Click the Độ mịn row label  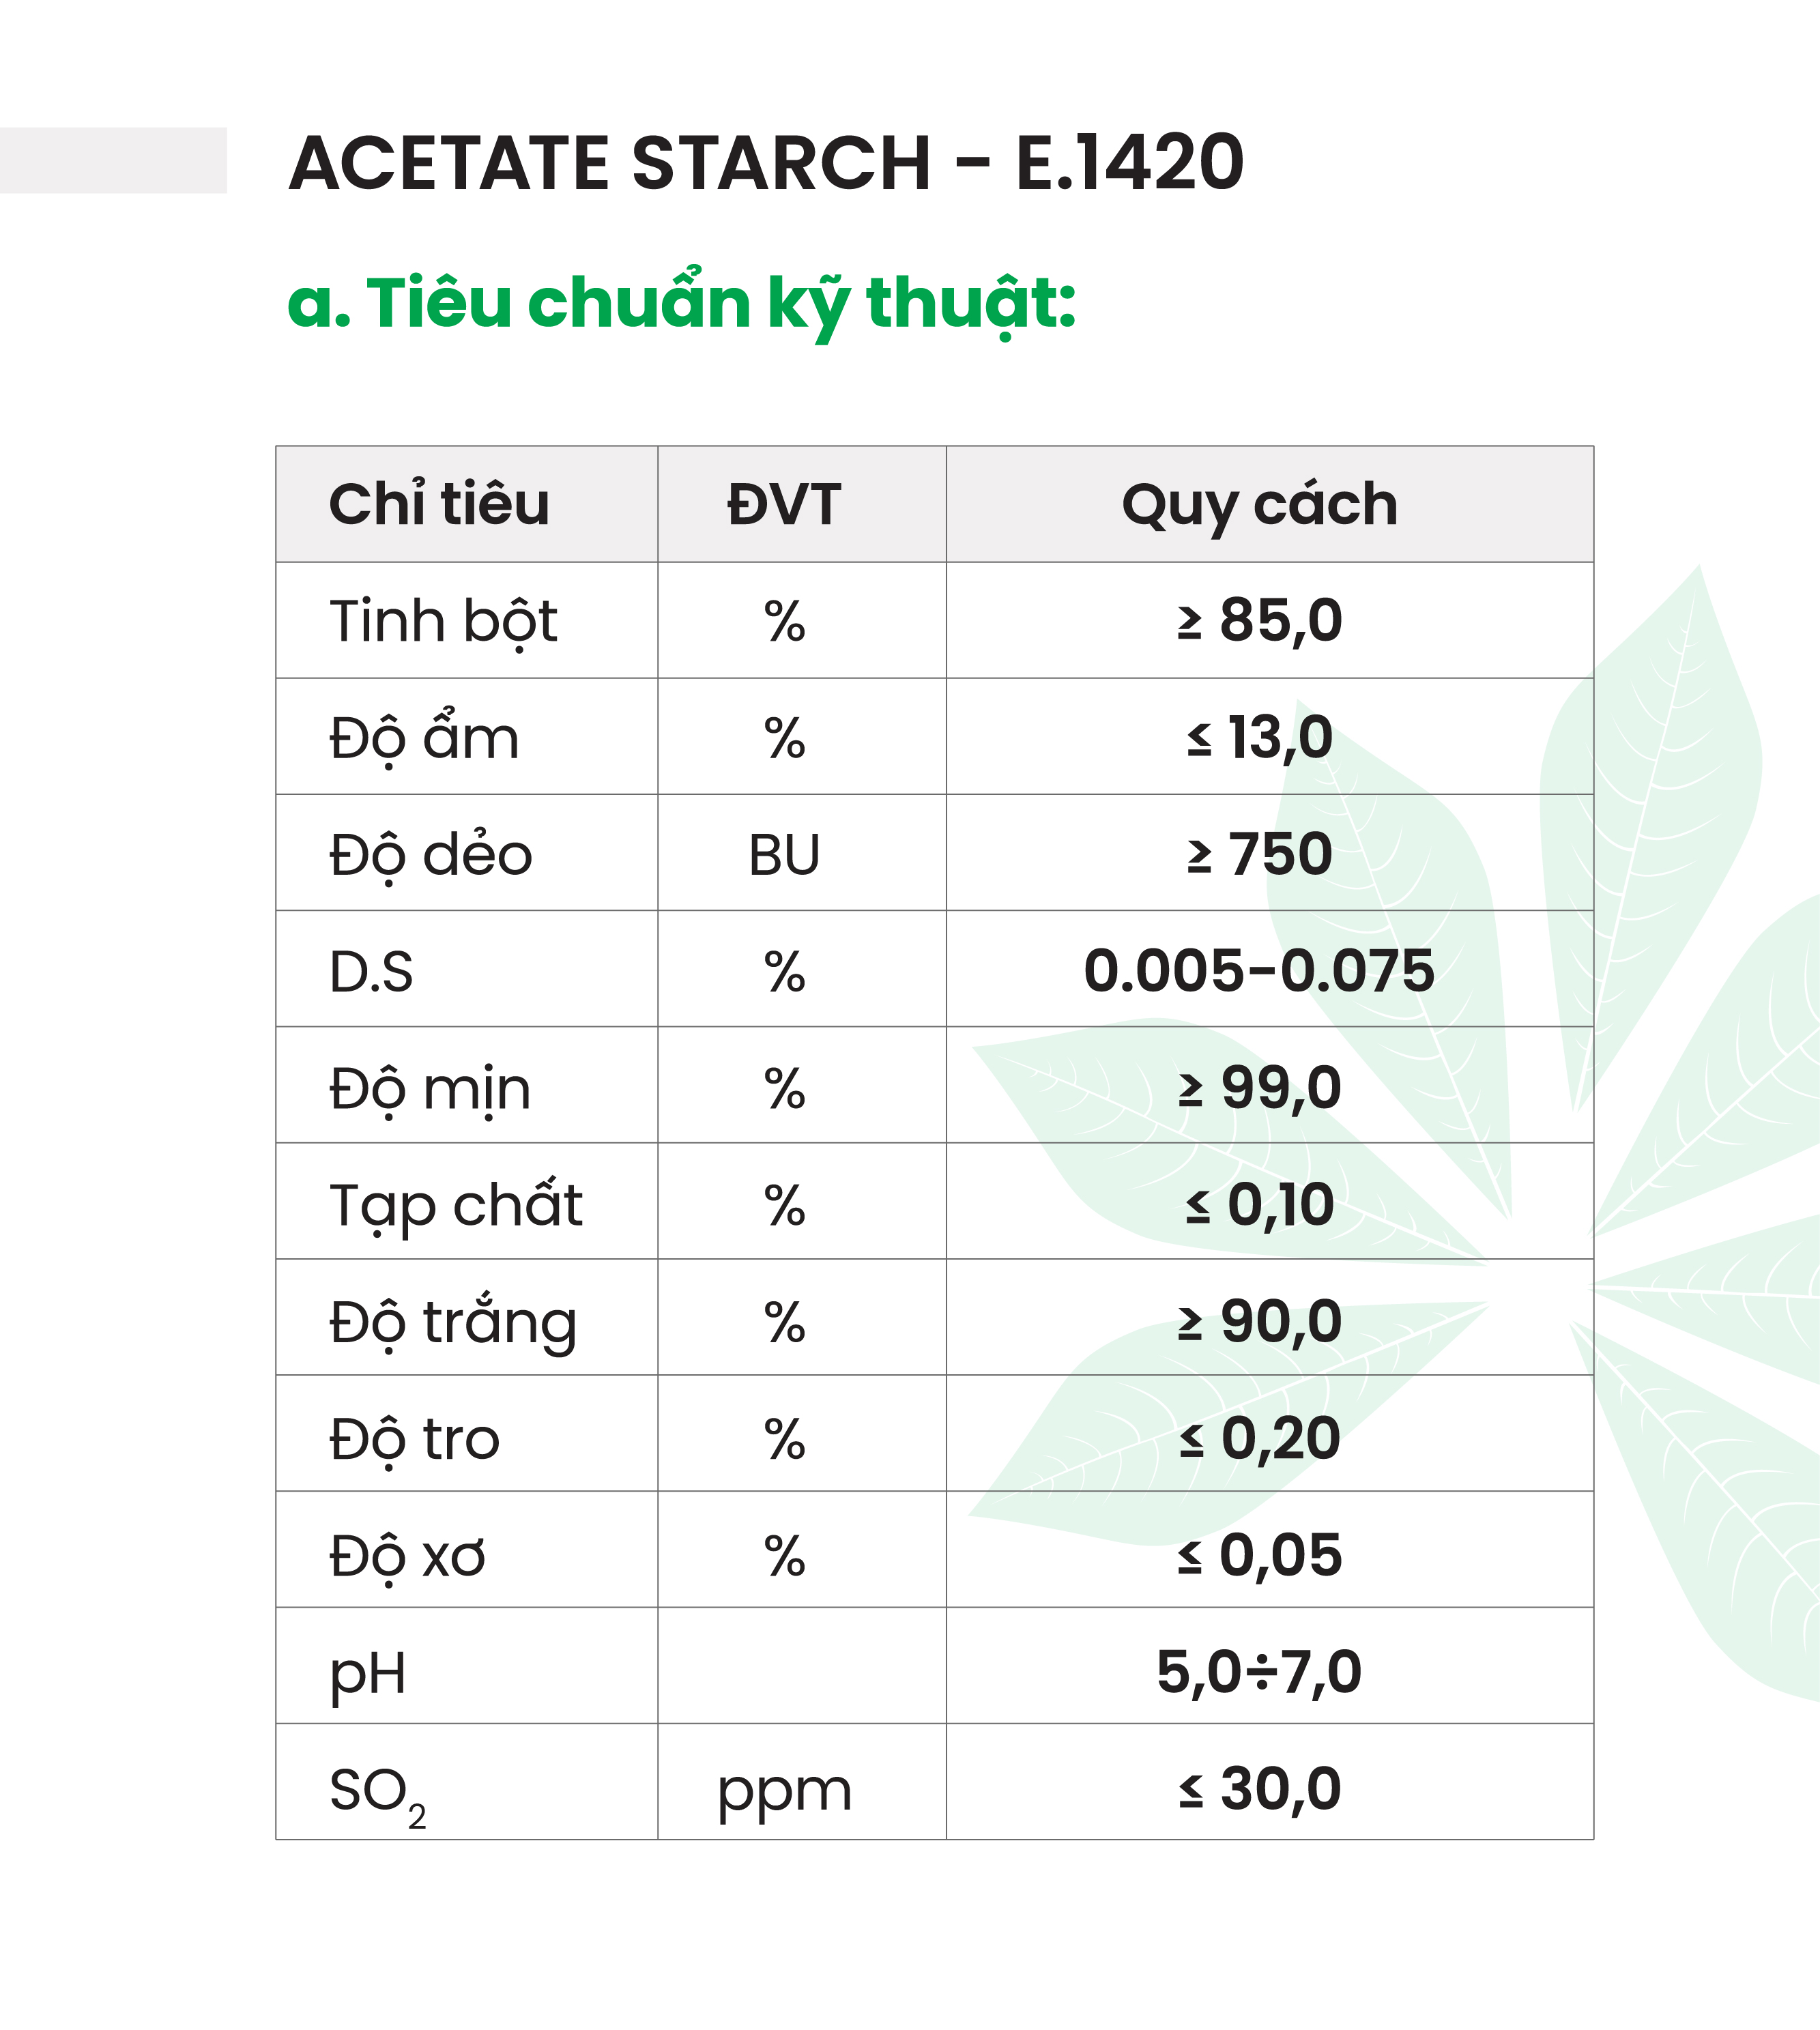430,1088
